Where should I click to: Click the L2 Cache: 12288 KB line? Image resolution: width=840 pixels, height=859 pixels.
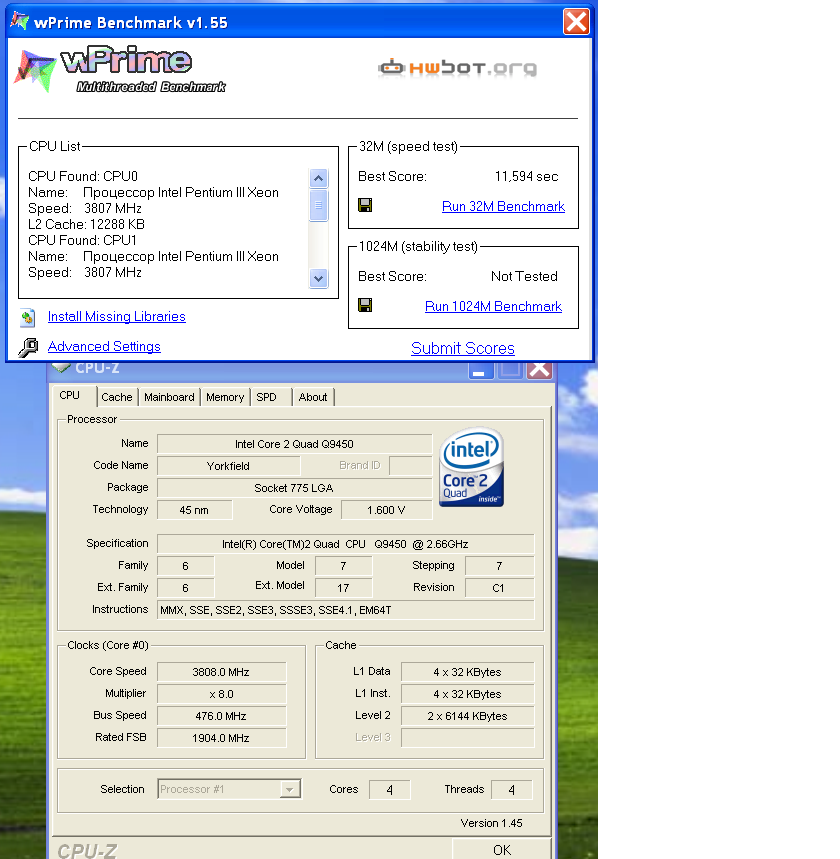pos(87,224)
